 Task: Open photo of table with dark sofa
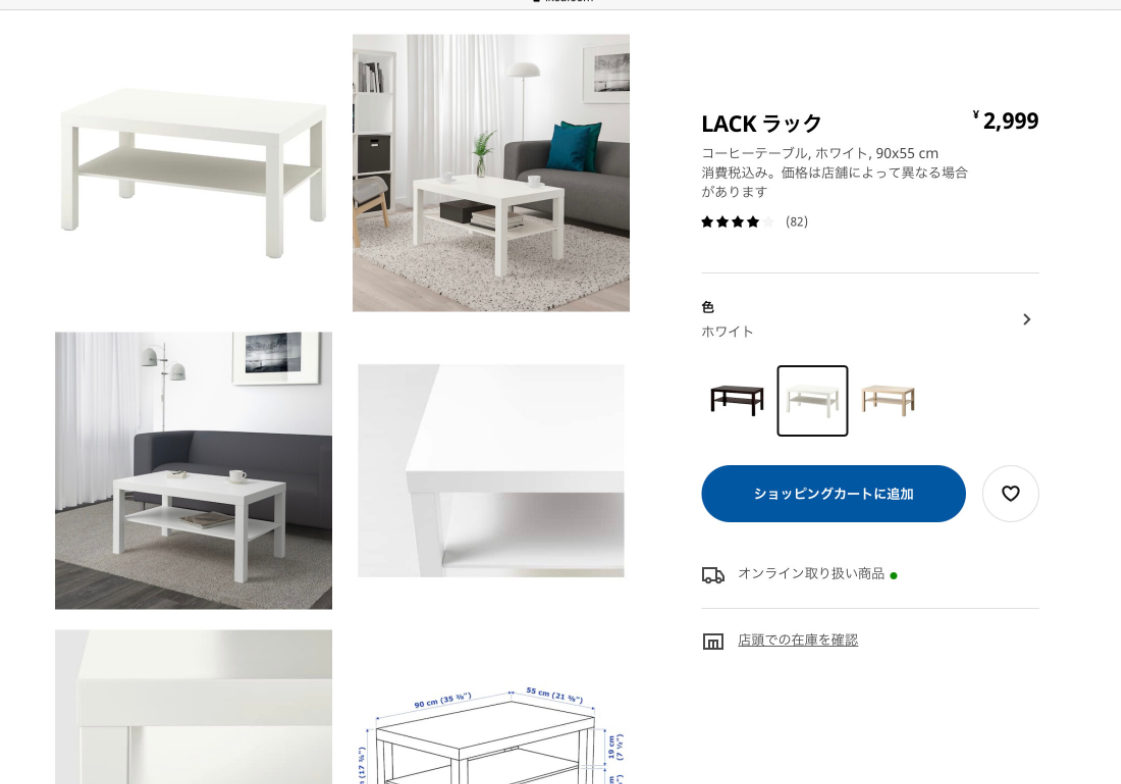click(193, 470)
